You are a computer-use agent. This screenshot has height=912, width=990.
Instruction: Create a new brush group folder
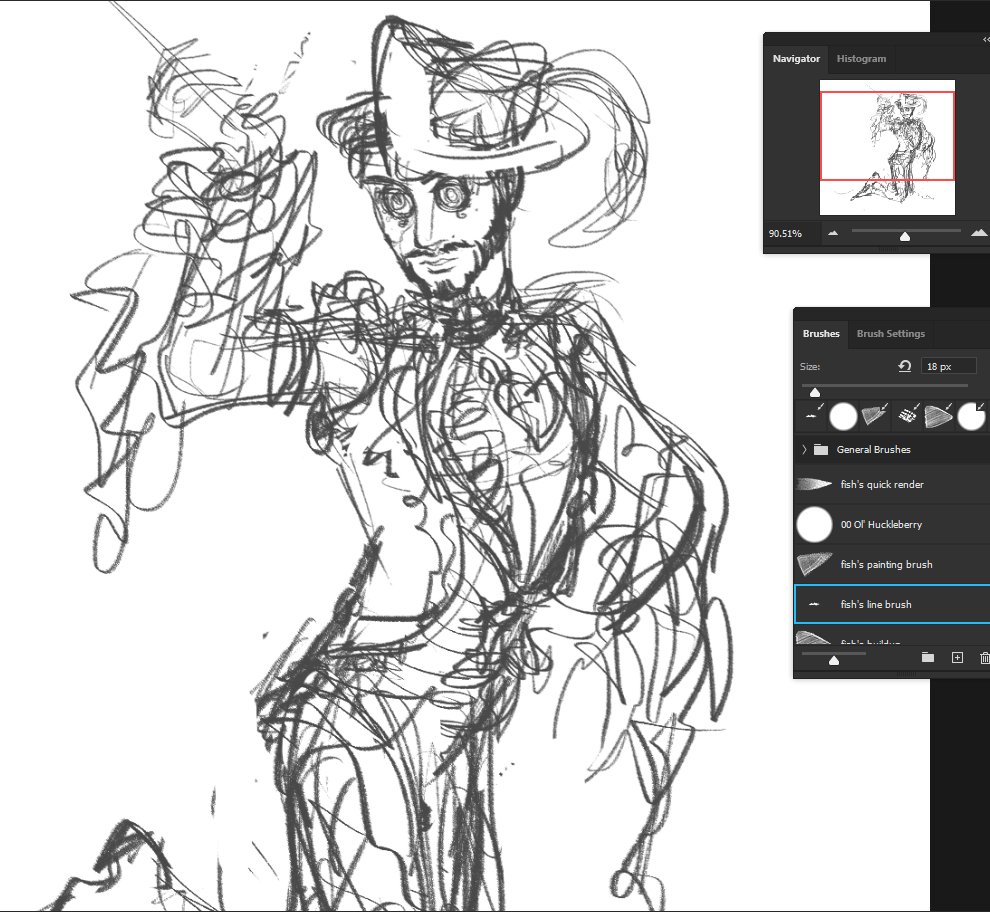927,657
